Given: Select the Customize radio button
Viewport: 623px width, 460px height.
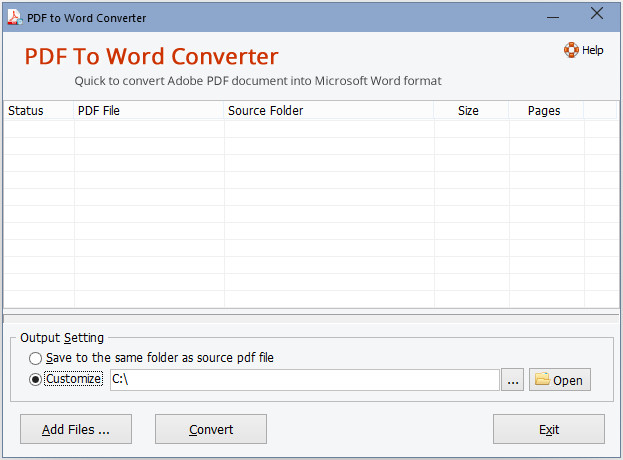Looking at the screenshot, I should [35, 379].
